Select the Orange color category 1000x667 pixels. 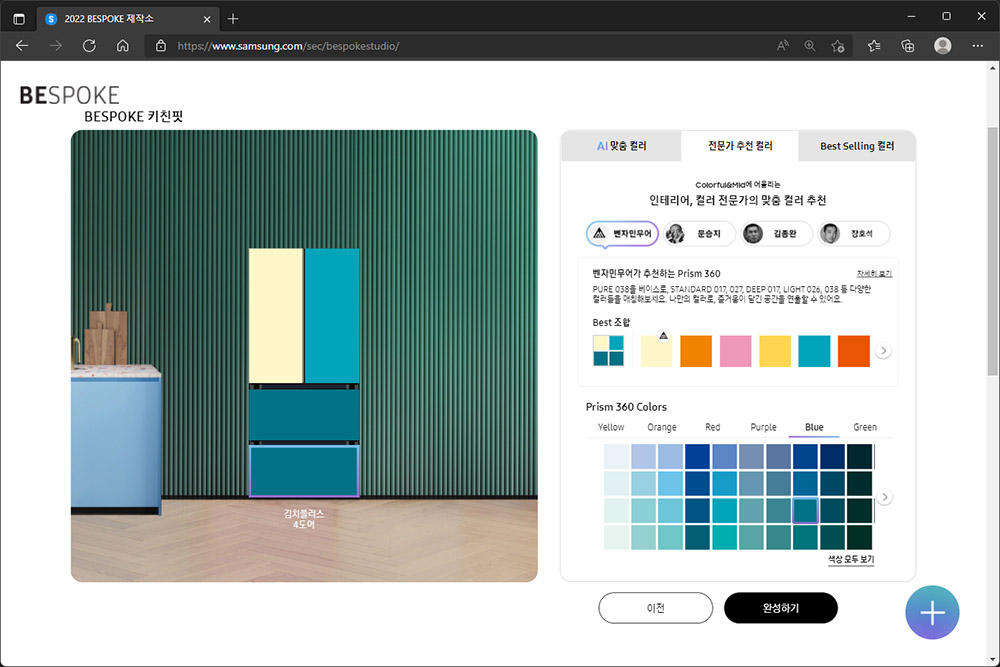[661, 427]
